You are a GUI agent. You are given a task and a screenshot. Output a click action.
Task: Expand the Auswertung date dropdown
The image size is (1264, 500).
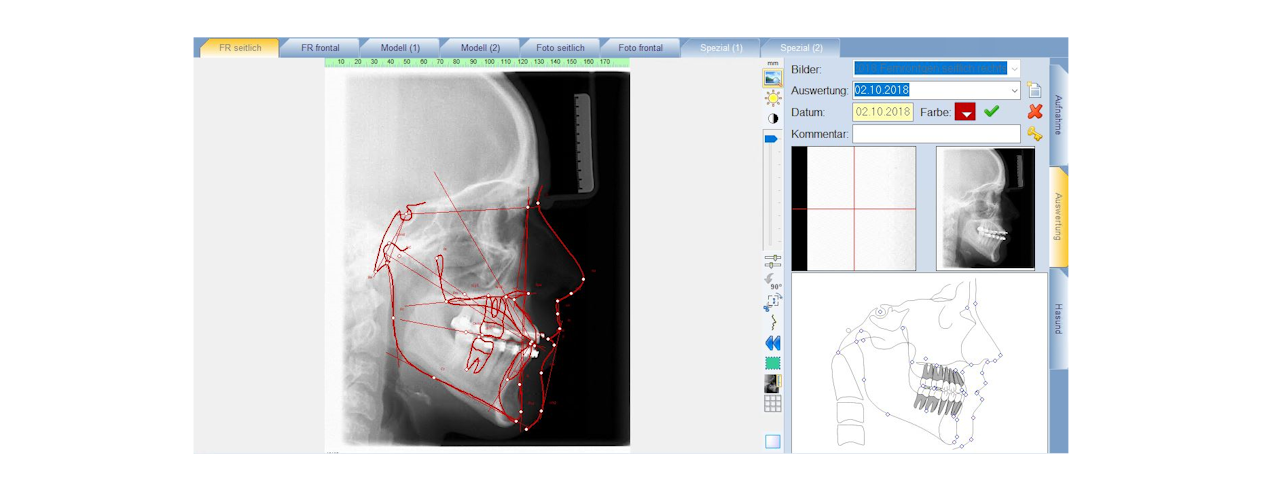click(x=1014, y=90)
